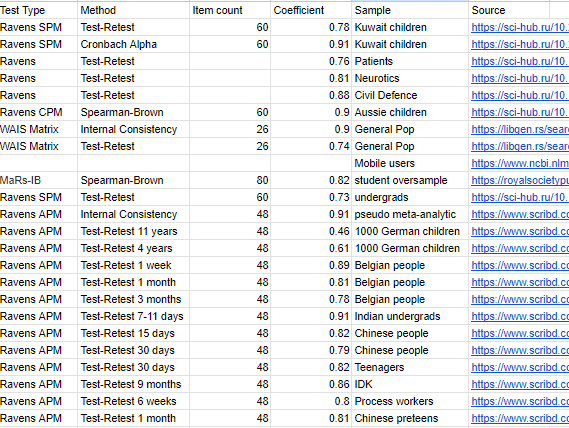Select the coefficient 0.89 cell
569x428 pixels.
pyautogui.click(x=311, y=265)
